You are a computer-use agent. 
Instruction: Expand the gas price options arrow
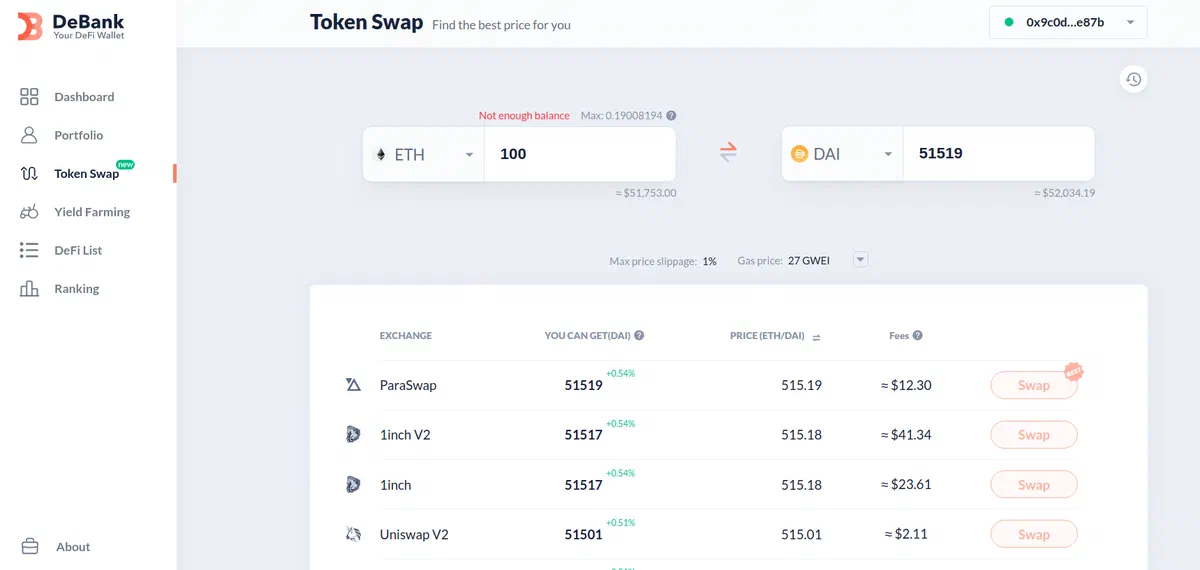coord(860,260)
